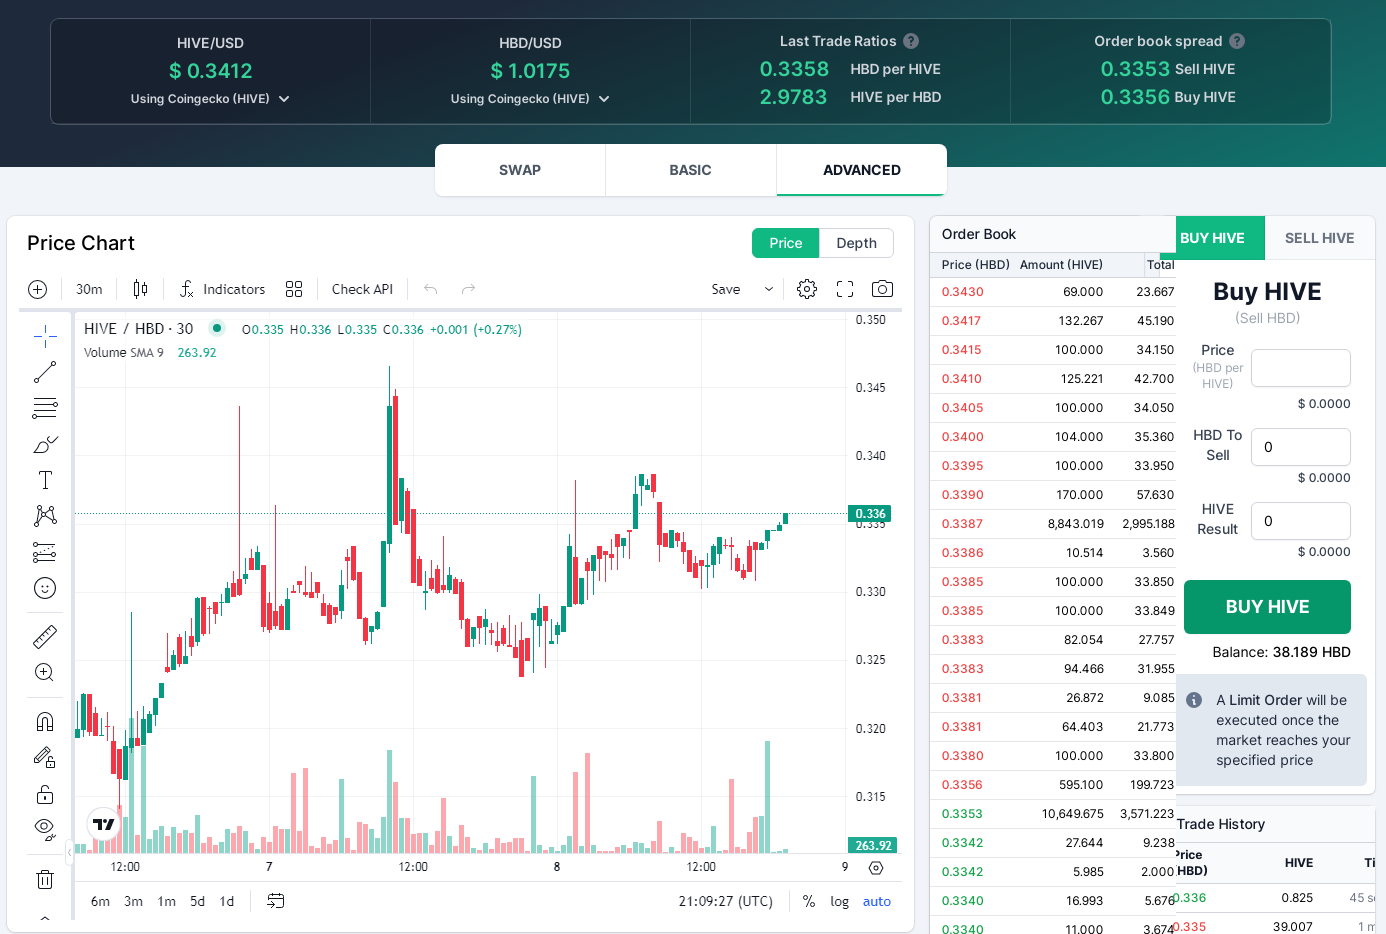Select the trend line drawing tool

click(x=45, y=372)
